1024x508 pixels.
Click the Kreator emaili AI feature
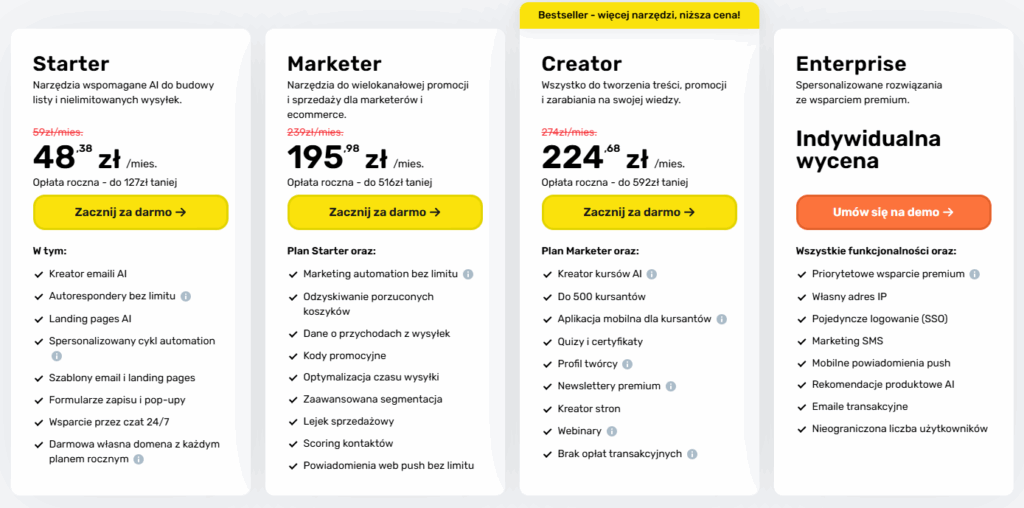pos(88,273)
